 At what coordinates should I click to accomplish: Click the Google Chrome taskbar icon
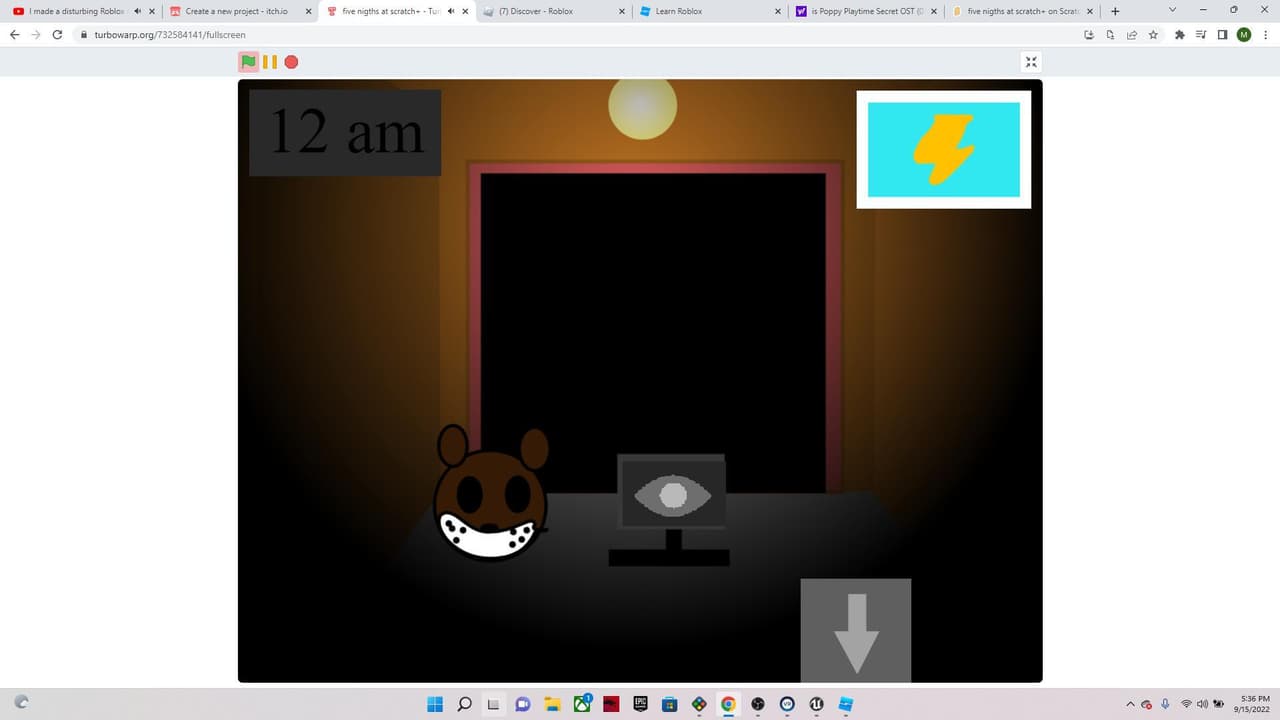coord(728,704)
